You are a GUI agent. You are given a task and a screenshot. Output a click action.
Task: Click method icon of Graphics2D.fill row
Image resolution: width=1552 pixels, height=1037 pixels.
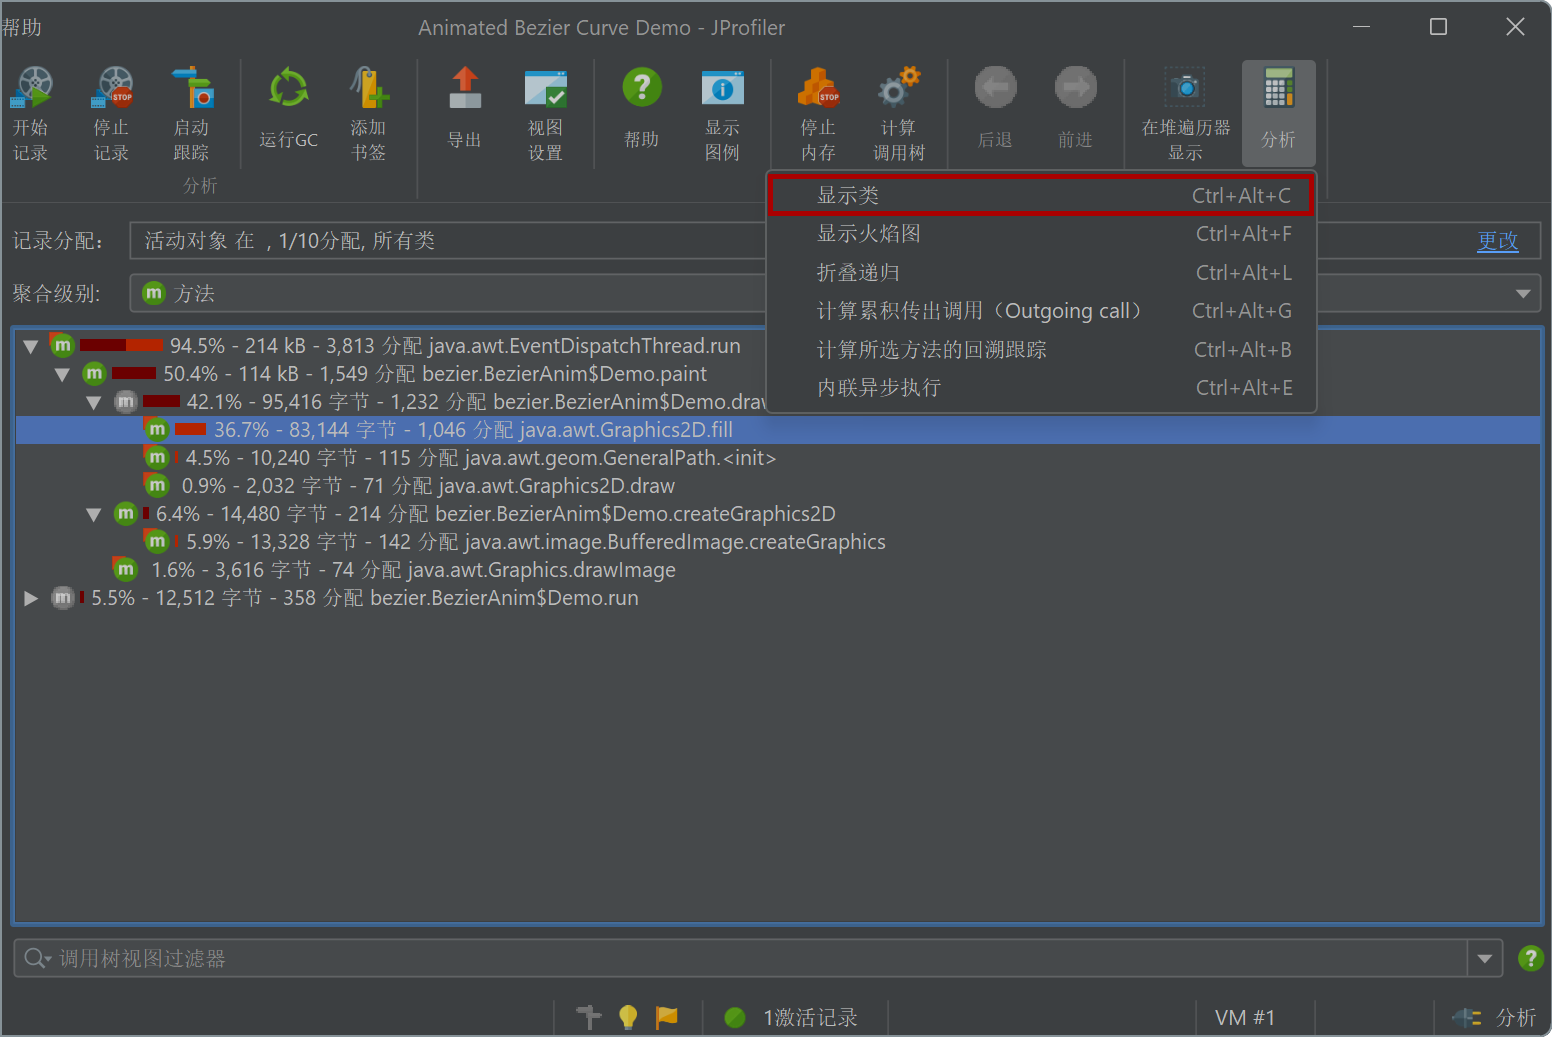pos(157,429)
